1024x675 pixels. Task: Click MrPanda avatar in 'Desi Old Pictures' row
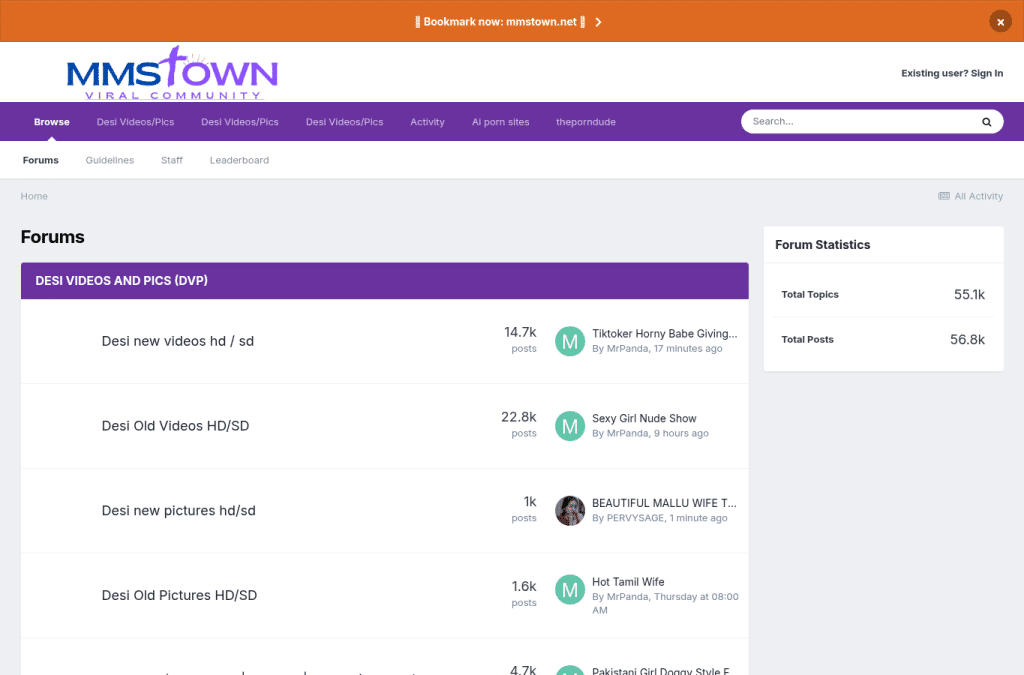click(569, 589)
